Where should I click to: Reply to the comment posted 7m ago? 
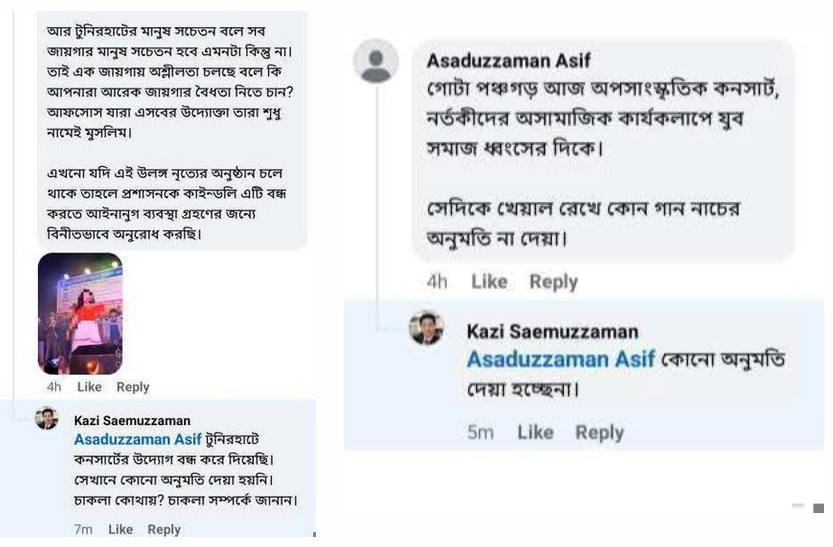coord(163,529)
